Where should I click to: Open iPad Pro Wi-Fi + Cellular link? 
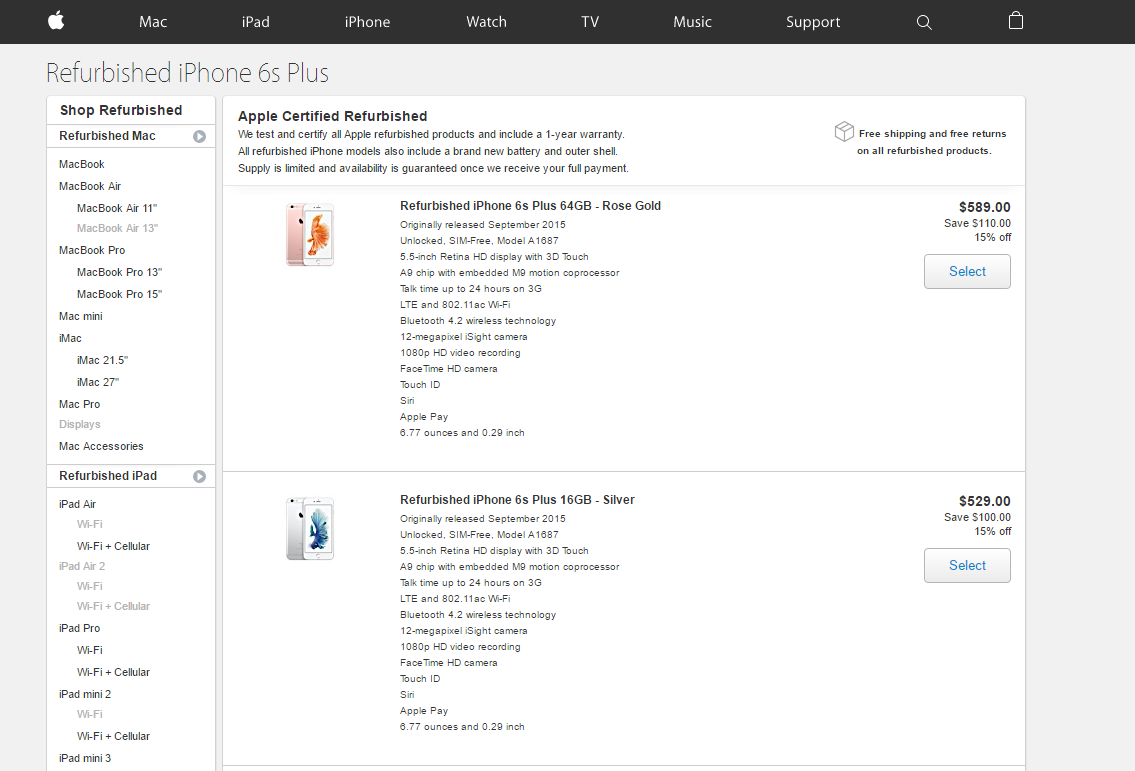tap(114, 672)
